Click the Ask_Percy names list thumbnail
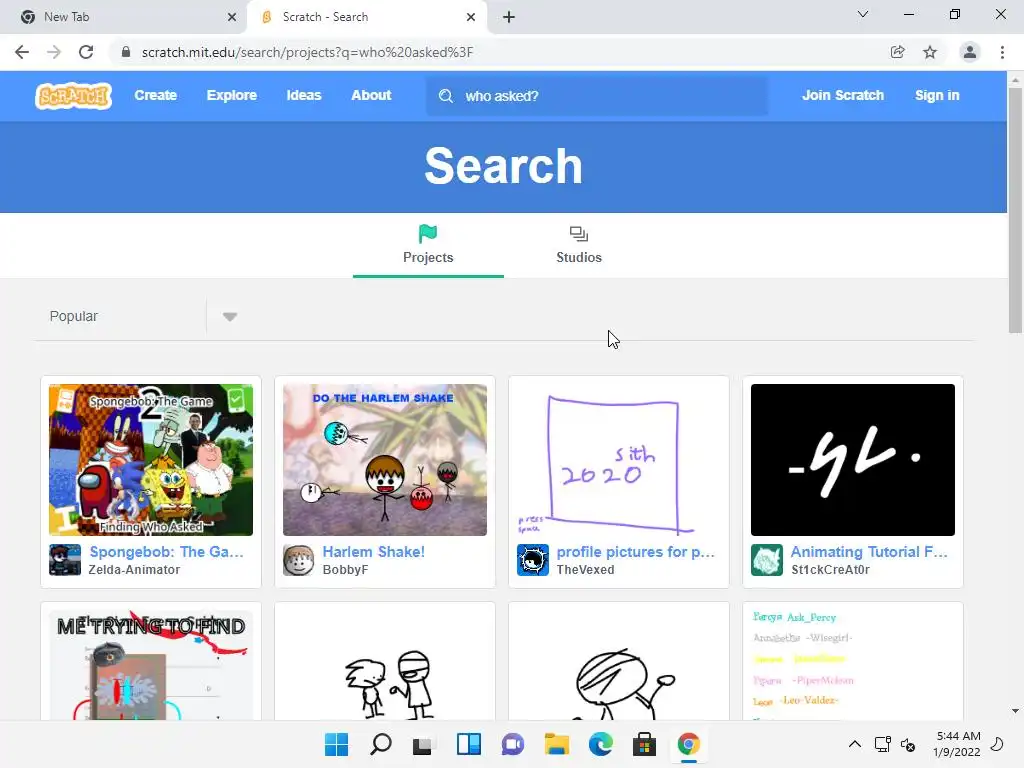 tap(853, 665)
